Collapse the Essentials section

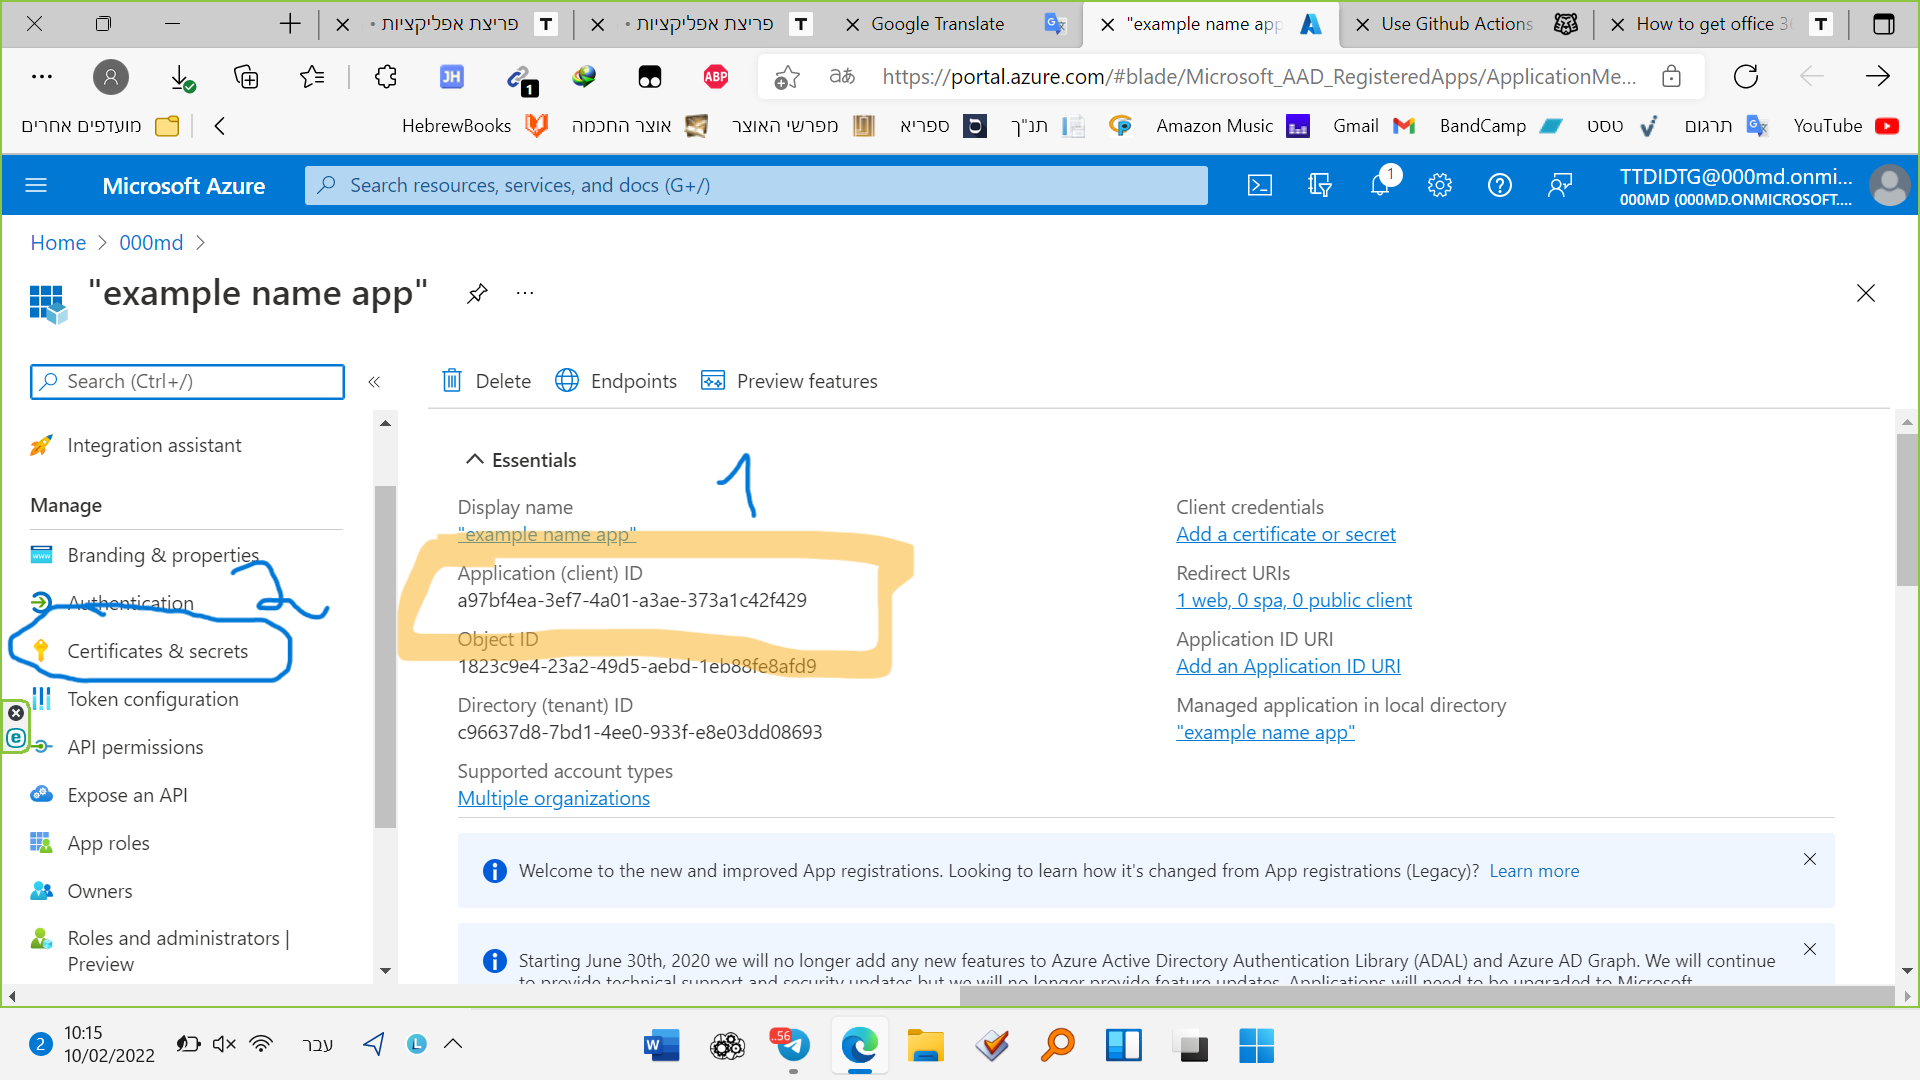(x=474, y=460)
